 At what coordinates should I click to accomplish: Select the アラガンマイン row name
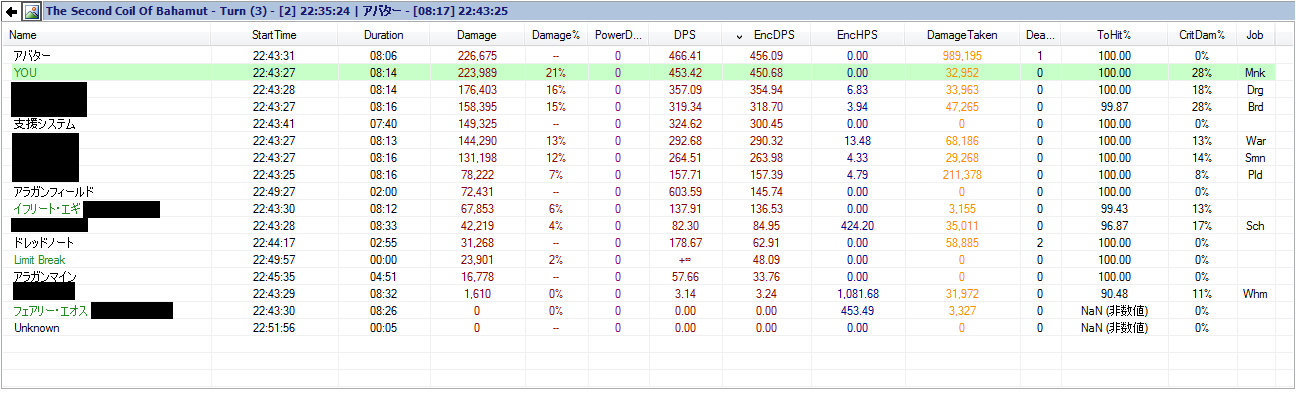45,276
